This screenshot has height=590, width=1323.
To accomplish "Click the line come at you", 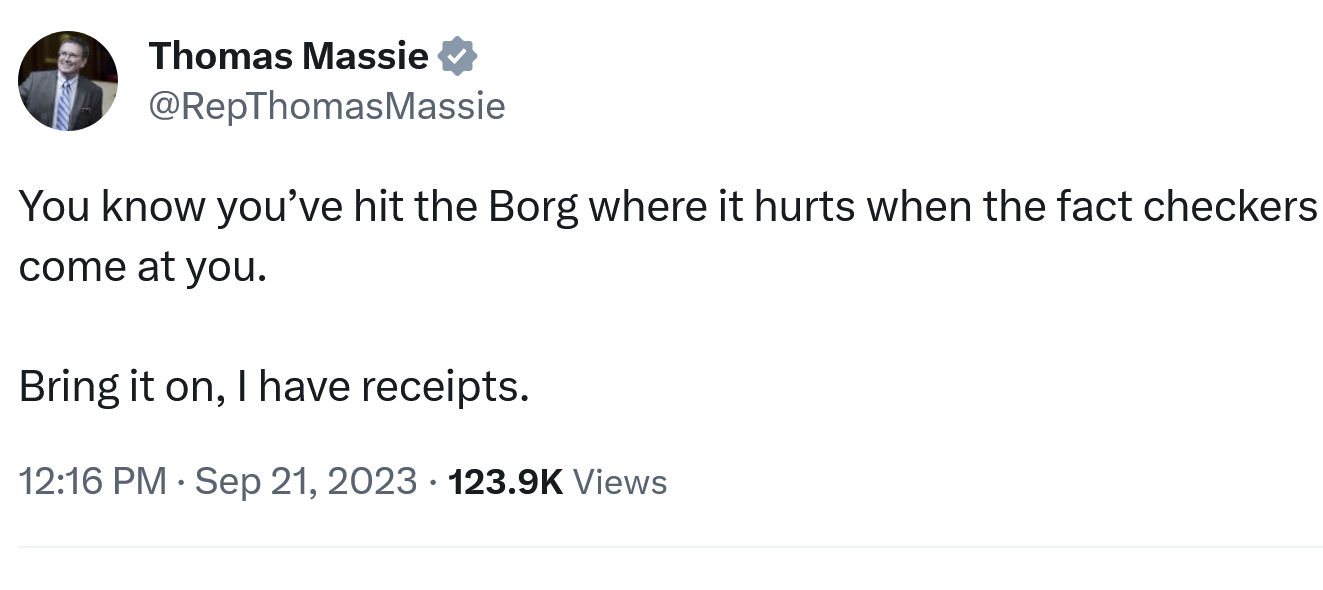I will point(143,267).
